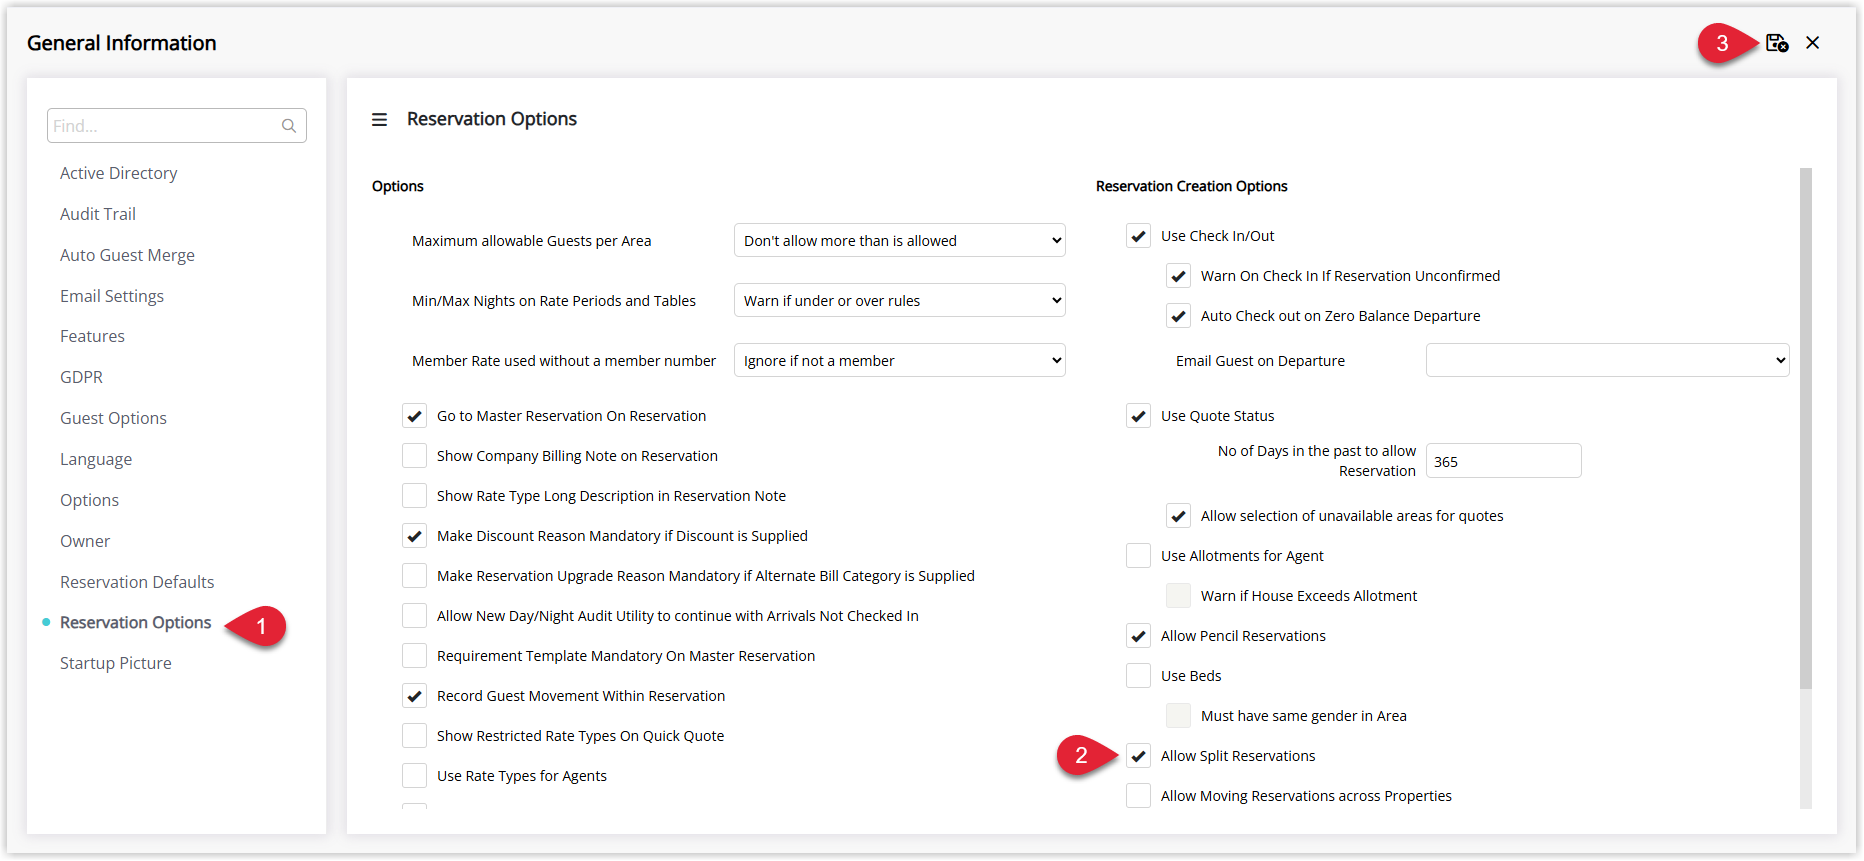This screenshot has height=861, width=1864.
Task: Click the No of Days in past field
Action: 1504,461
